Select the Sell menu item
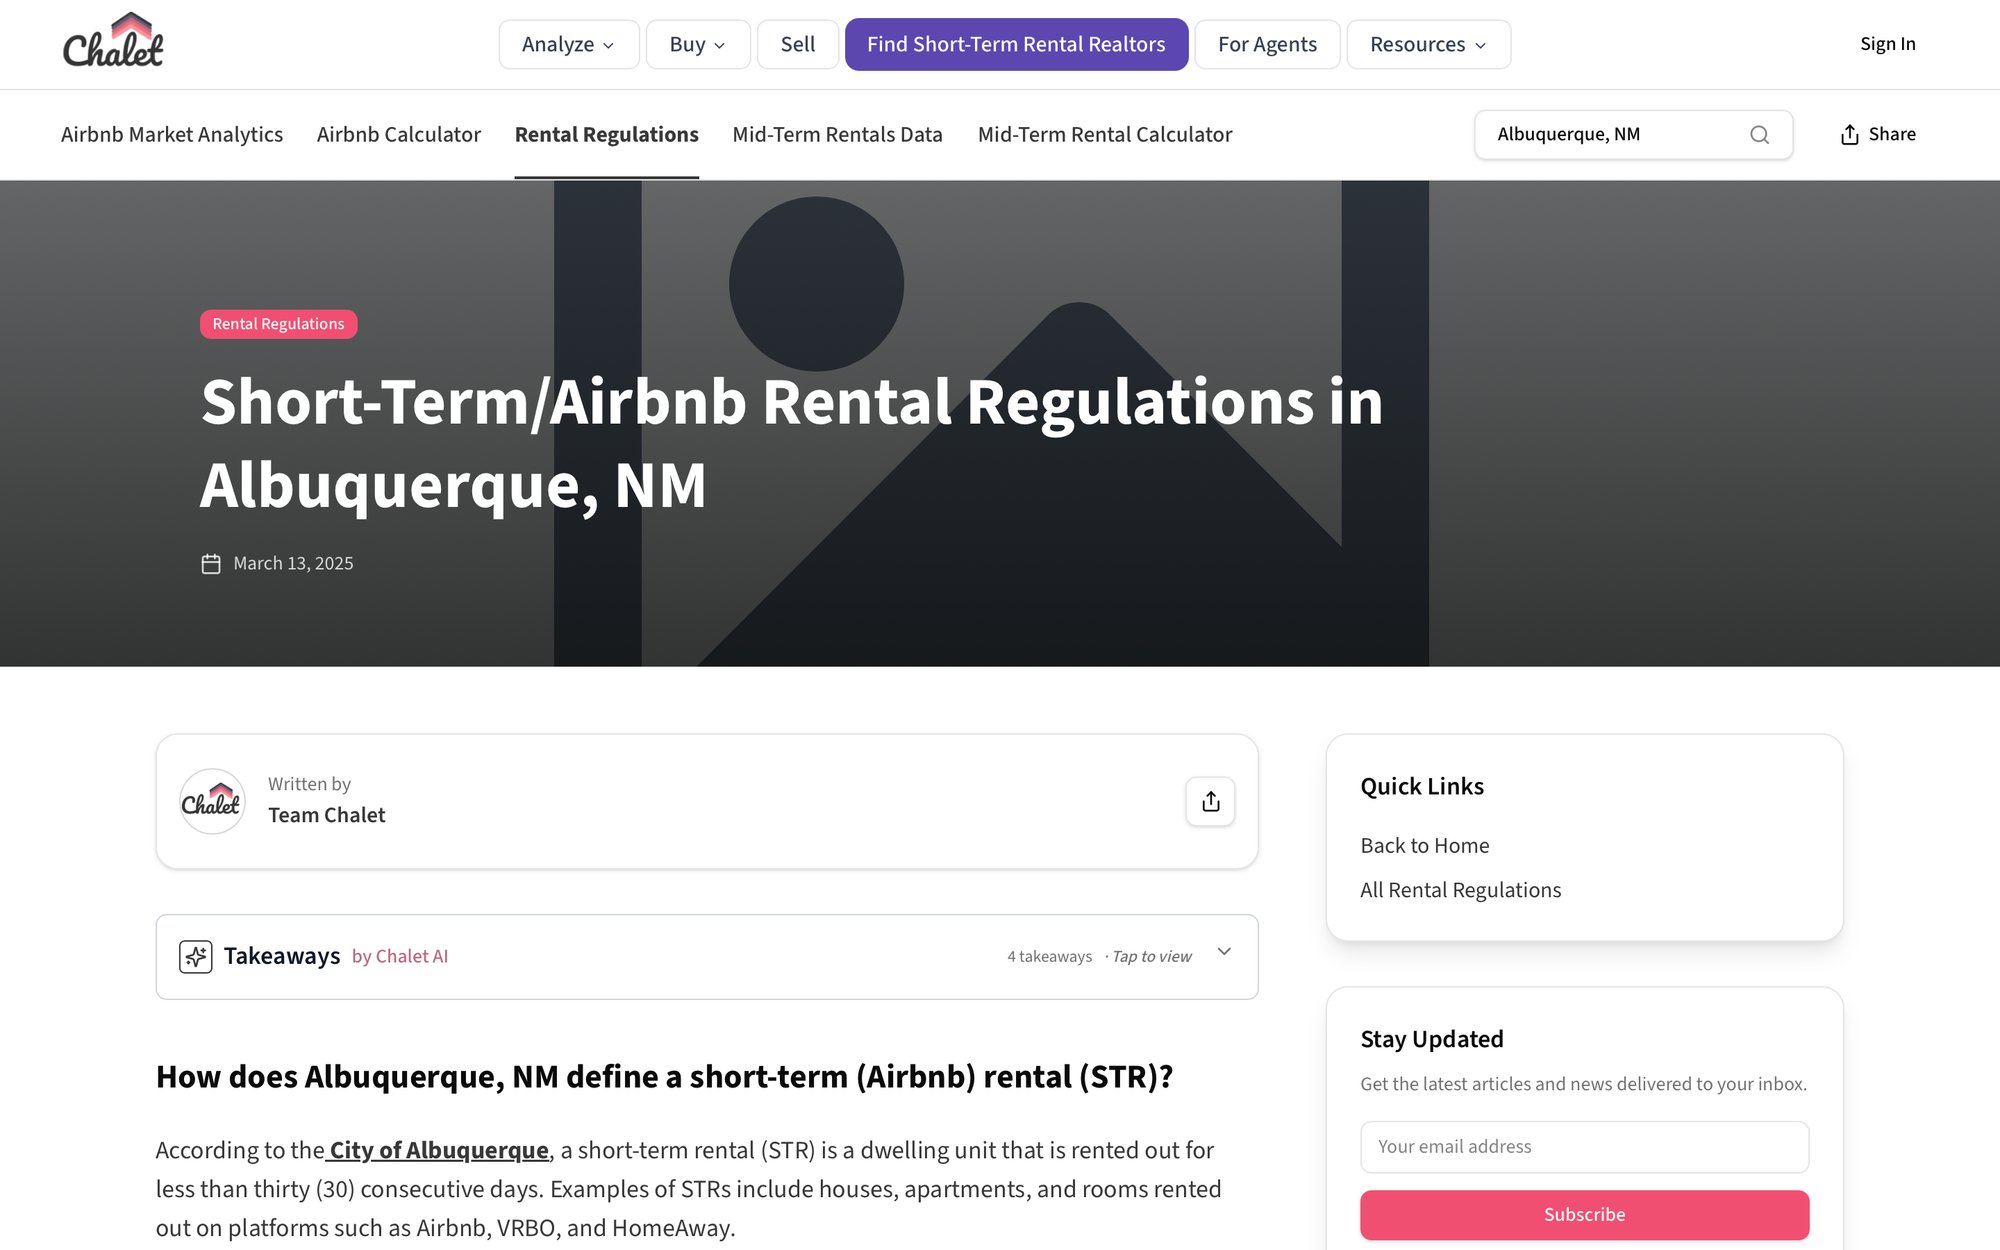This screenshot has width=2000, height=1250. tap(797, 44)
